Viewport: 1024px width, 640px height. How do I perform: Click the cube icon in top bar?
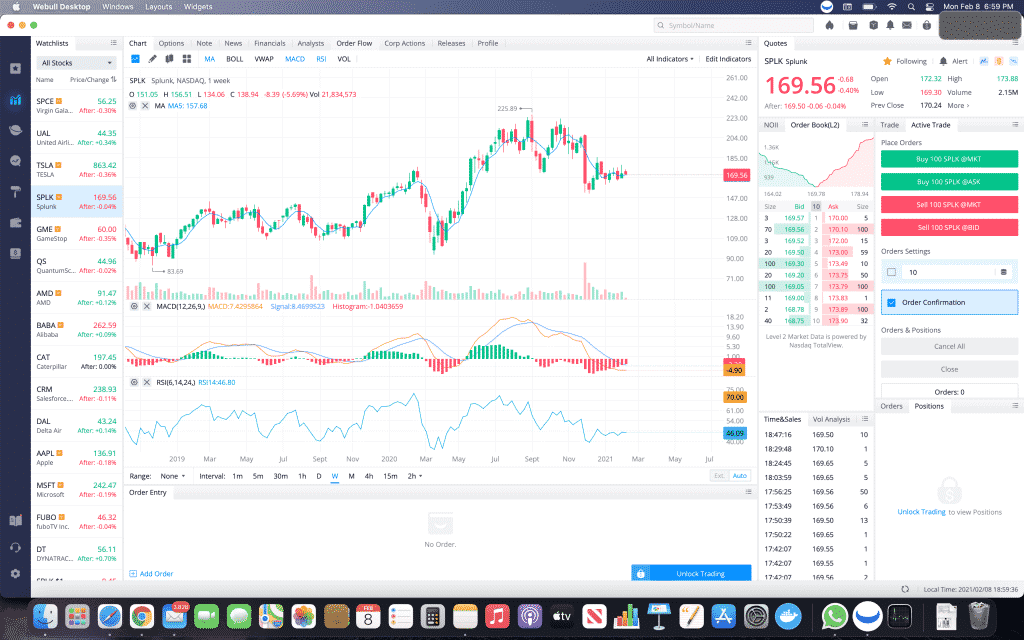[873, 25]
